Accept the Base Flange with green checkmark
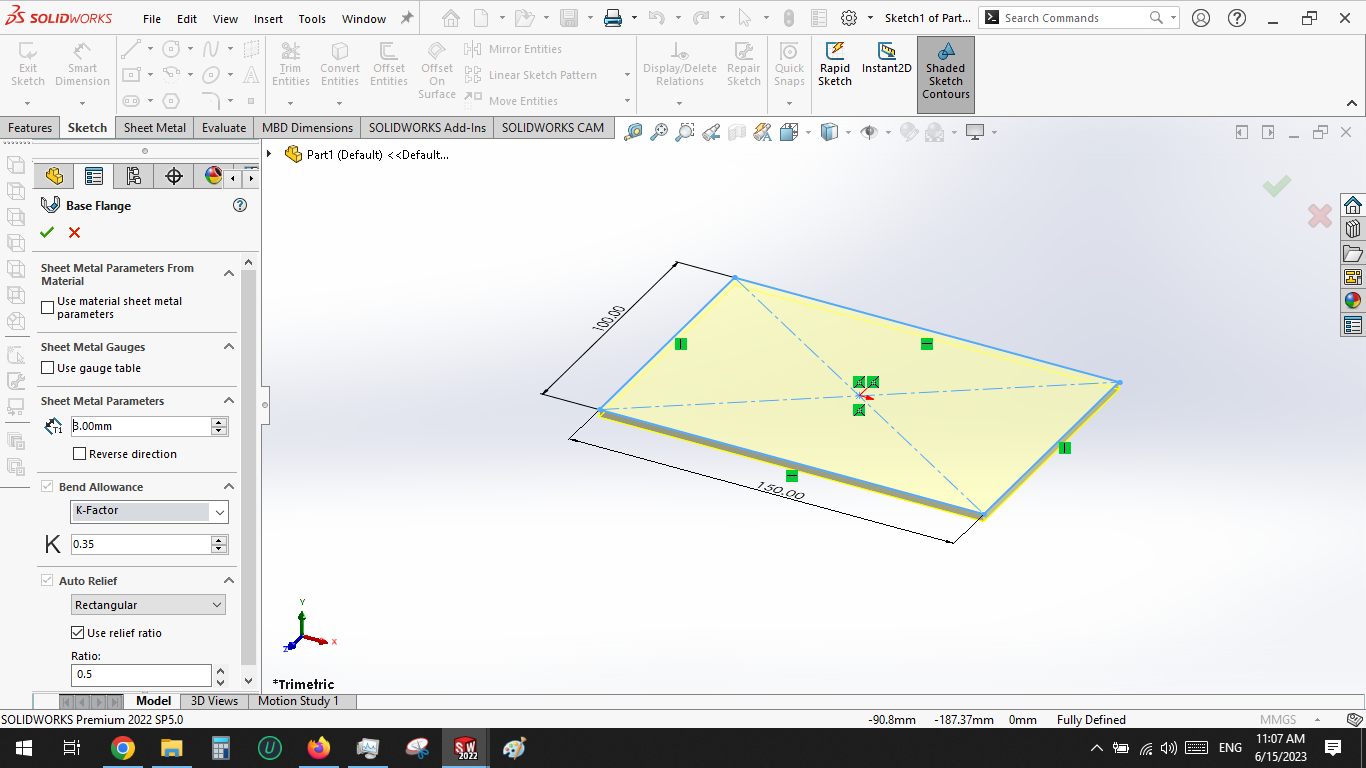The width and height of the screenshot is (1366, 768). pyautogui.click(x=46, y=232)
